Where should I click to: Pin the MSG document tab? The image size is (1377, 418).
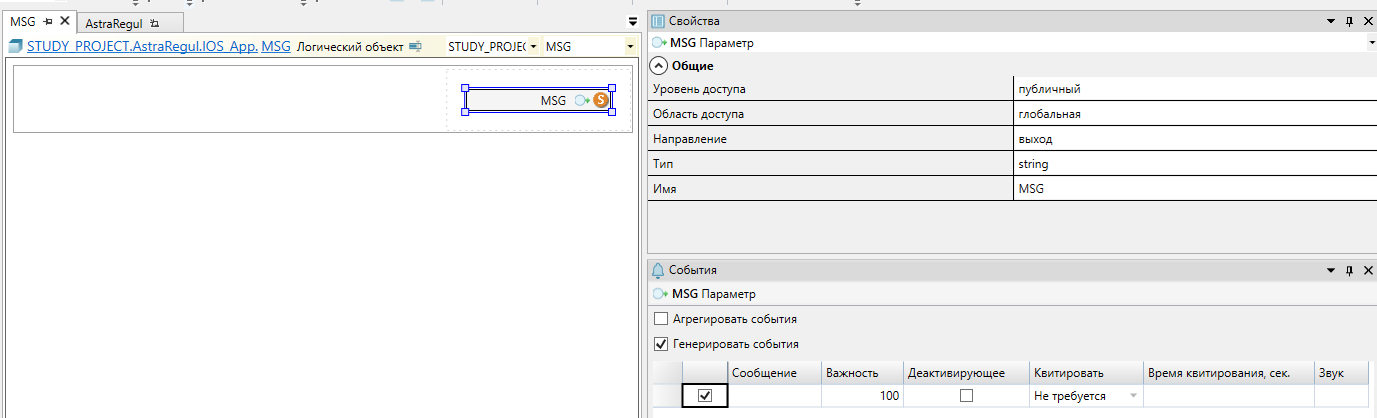[x=48, y=21]
